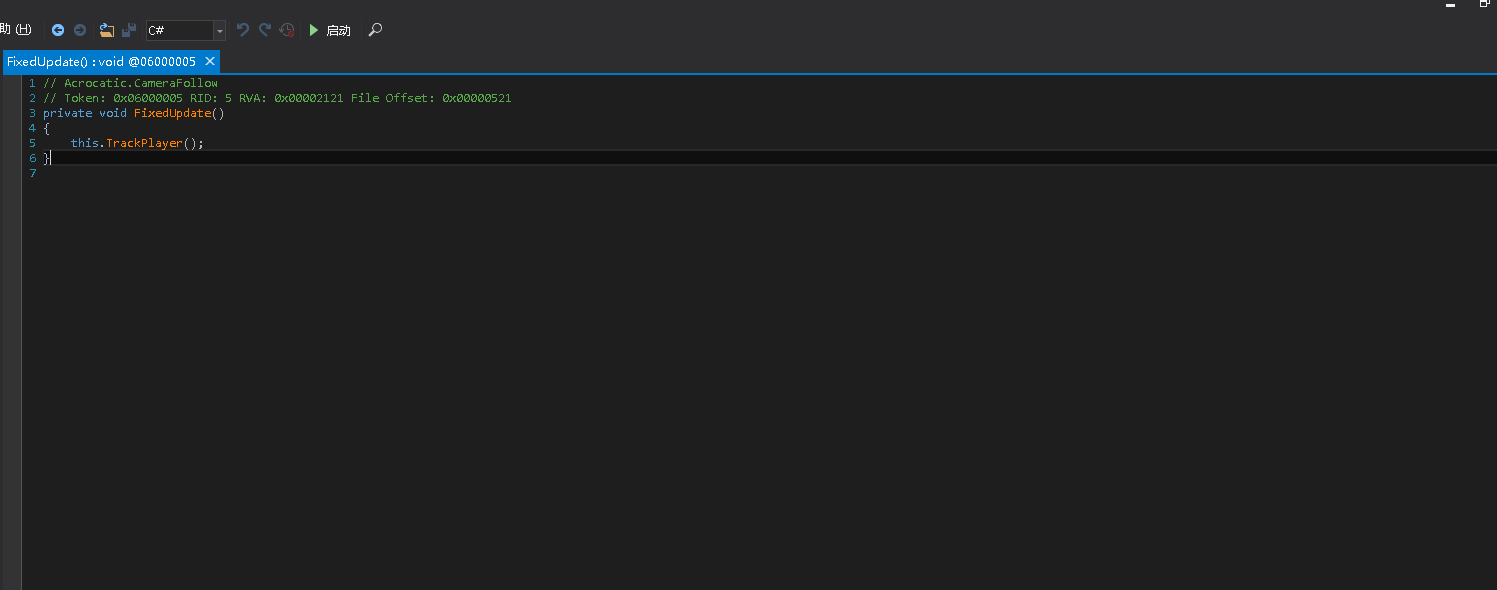Redo an edit with the redo icon
The image size is (1497, 590).
[x=264, y=30]
